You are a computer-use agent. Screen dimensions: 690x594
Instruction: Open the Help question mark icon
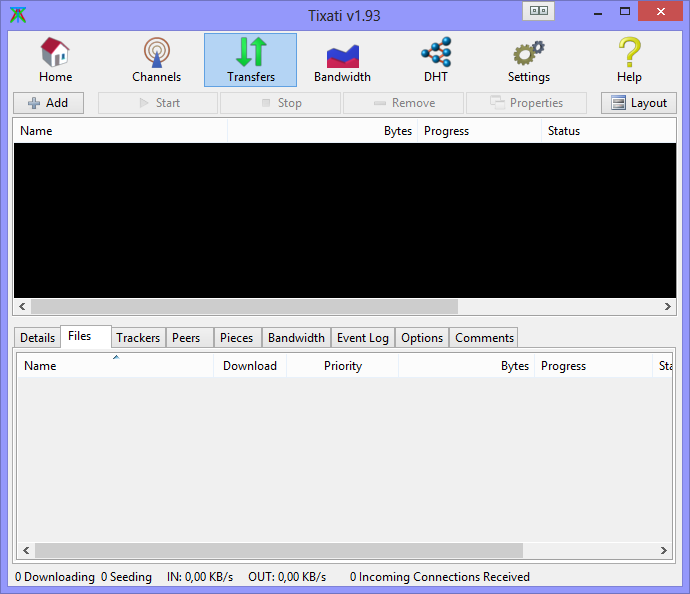pyautogui.click(x=629, y=52)
